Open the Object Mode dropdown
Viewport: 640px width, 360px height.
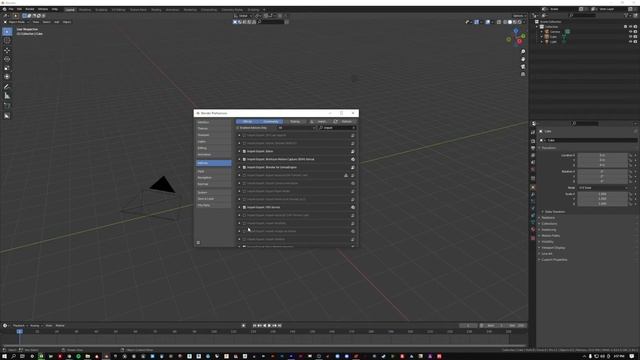(16, 22)
